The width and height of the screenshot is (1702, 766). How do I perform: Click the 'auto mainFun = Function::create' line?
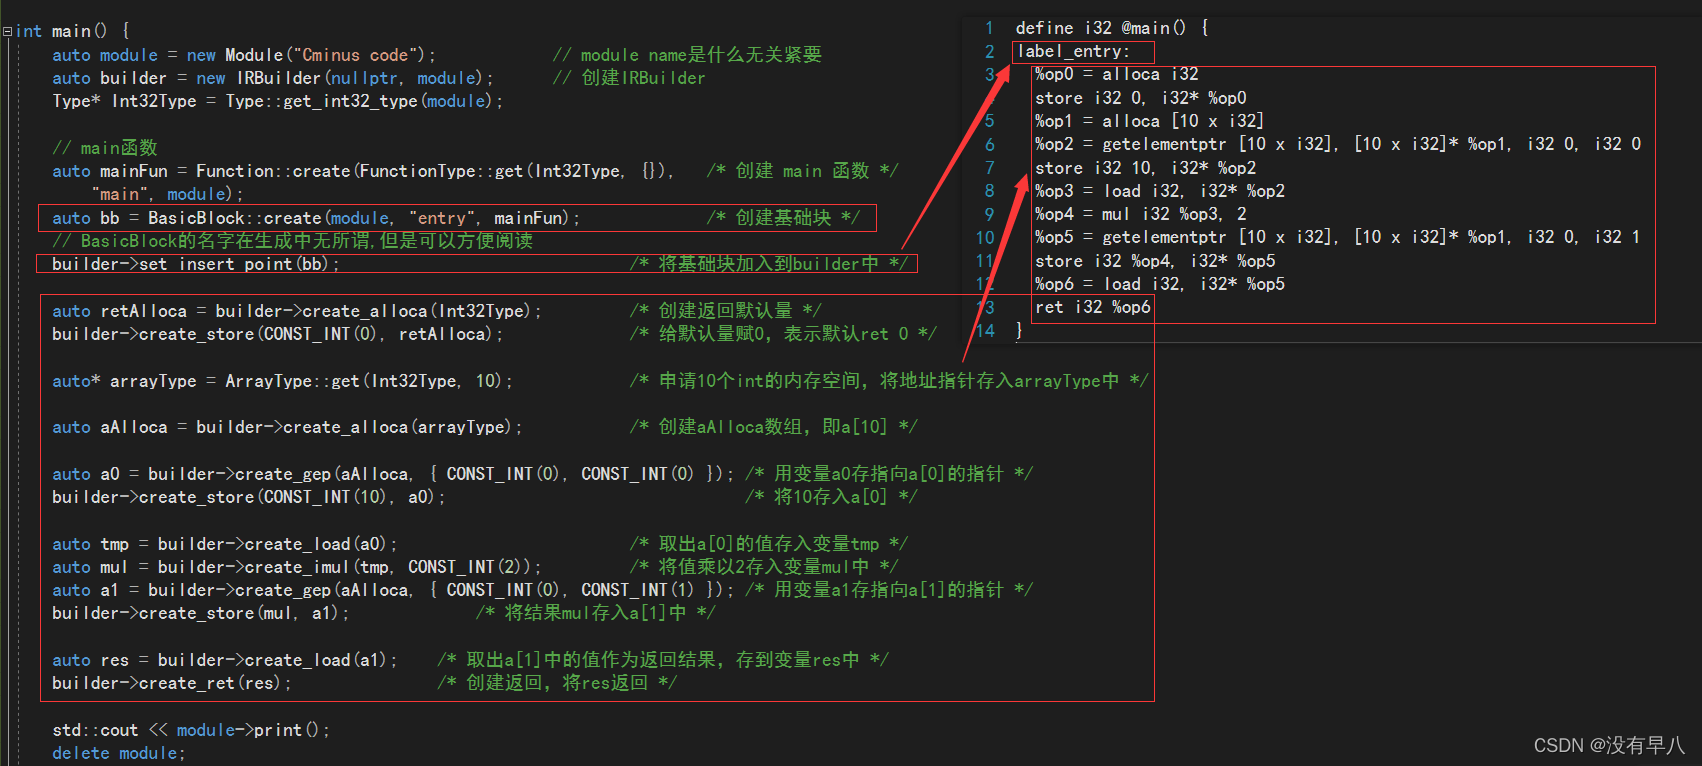(x=363, y=171)
